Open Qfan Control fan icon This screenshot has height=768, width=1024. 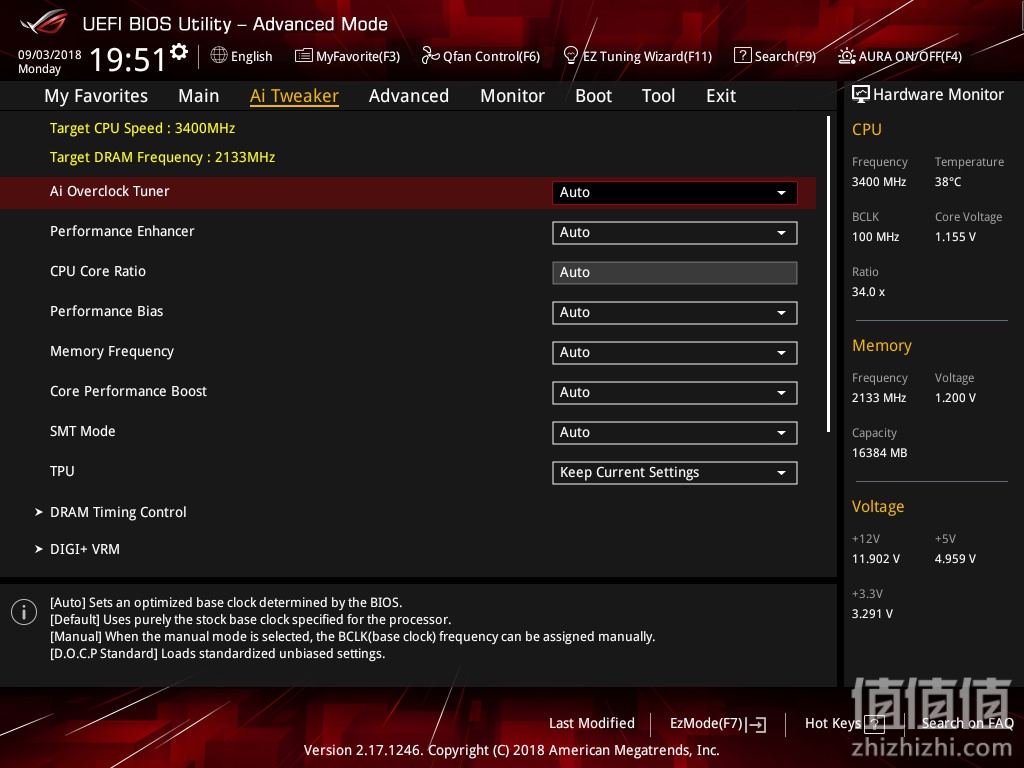[430, 56]
